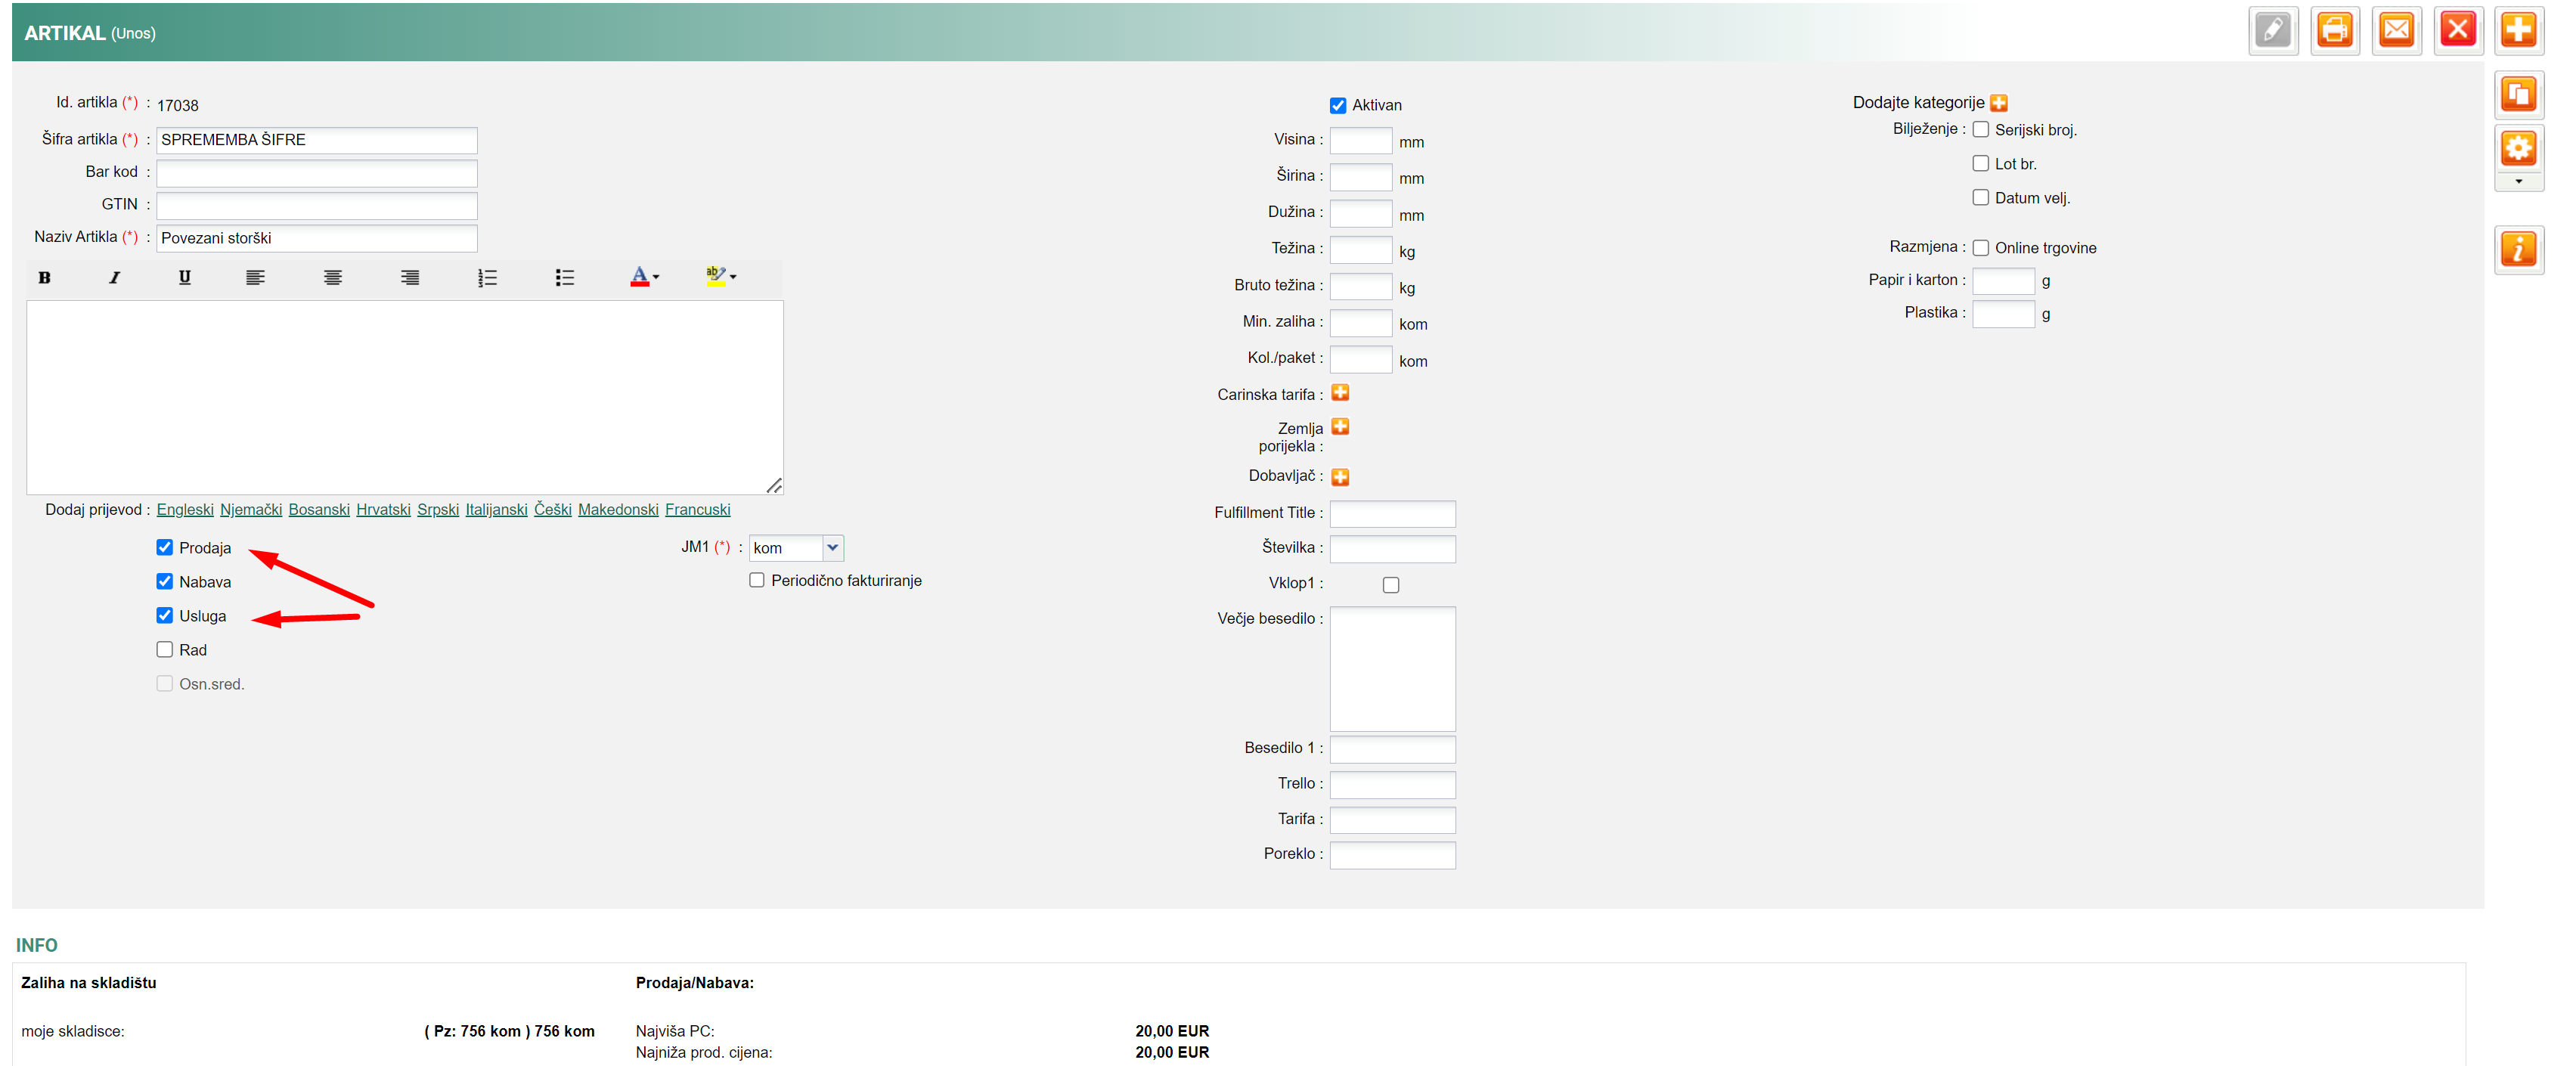The width and height of the screenshot is (2576, 1066).
Task: Click the email envelope icon
Action: [x=2396, y=31]
